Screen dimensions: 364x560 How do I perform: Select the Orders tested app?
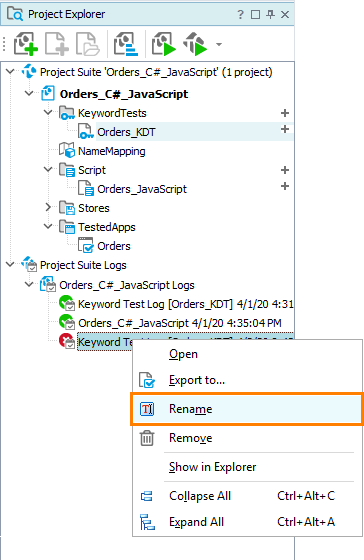114,246
